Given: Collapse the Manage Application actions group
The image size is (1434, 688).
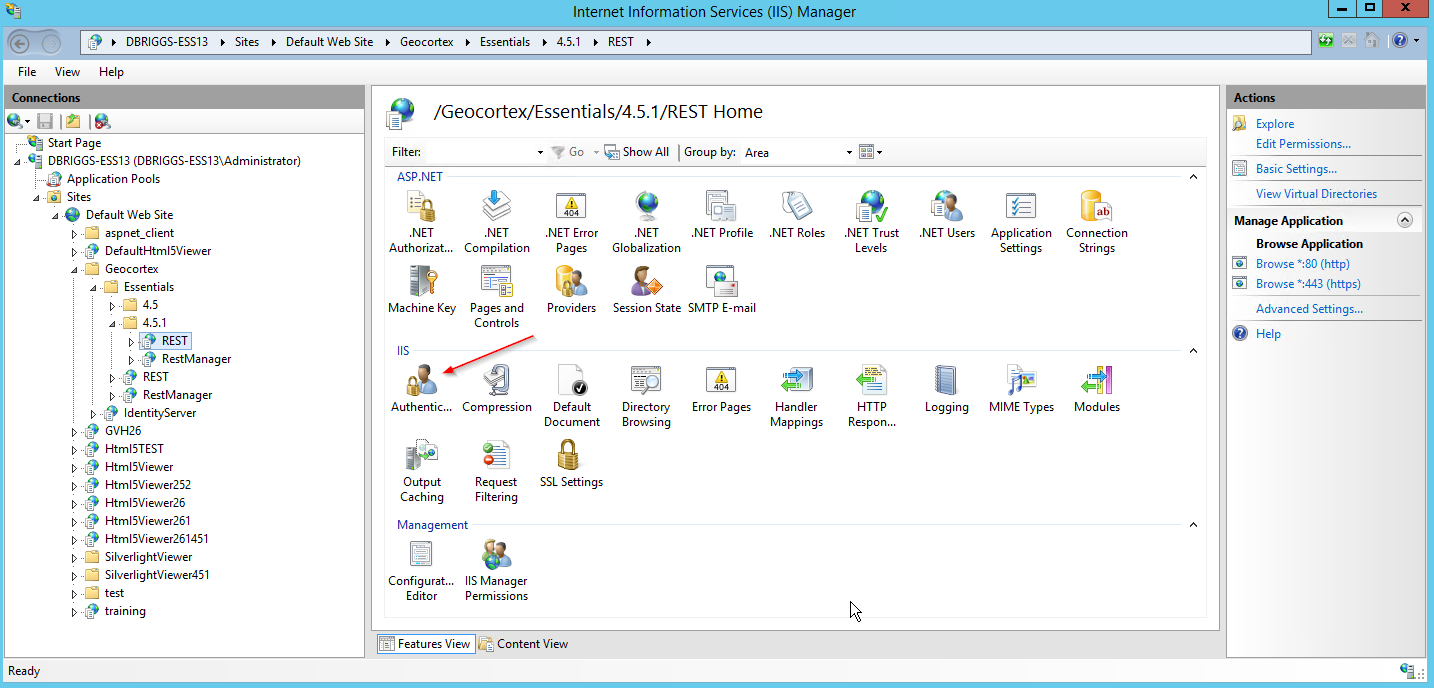Looking at the screenshot, I should 1405,221.
